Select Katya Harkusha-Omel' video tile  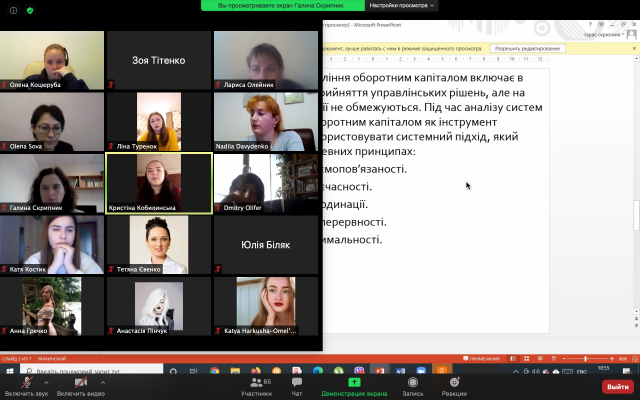pyautogui.click(x=266, y=307)
